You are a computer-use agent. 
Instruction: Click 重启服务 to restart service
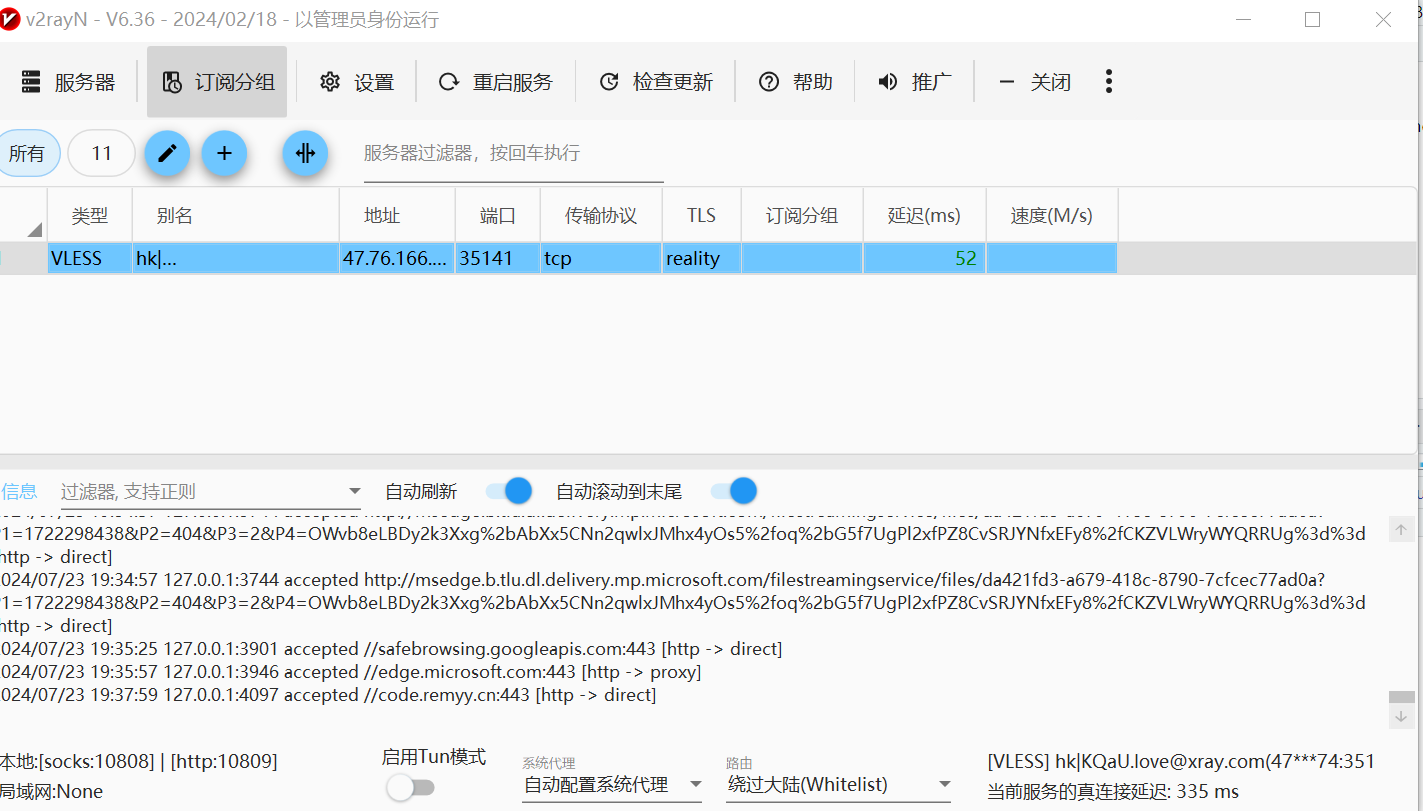[x=495, y=82]
